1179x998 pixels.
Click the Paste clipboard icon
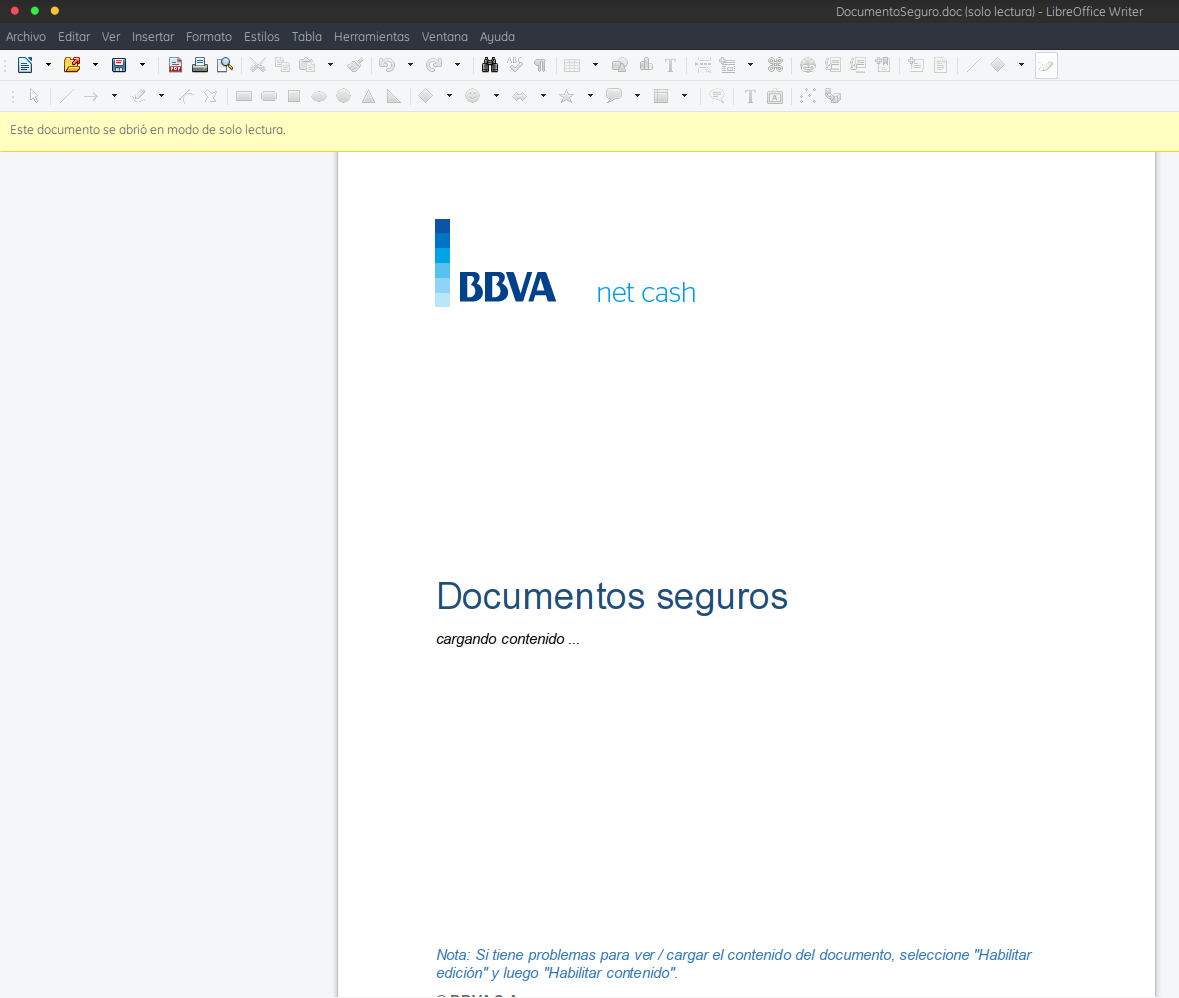click(307, 65)
